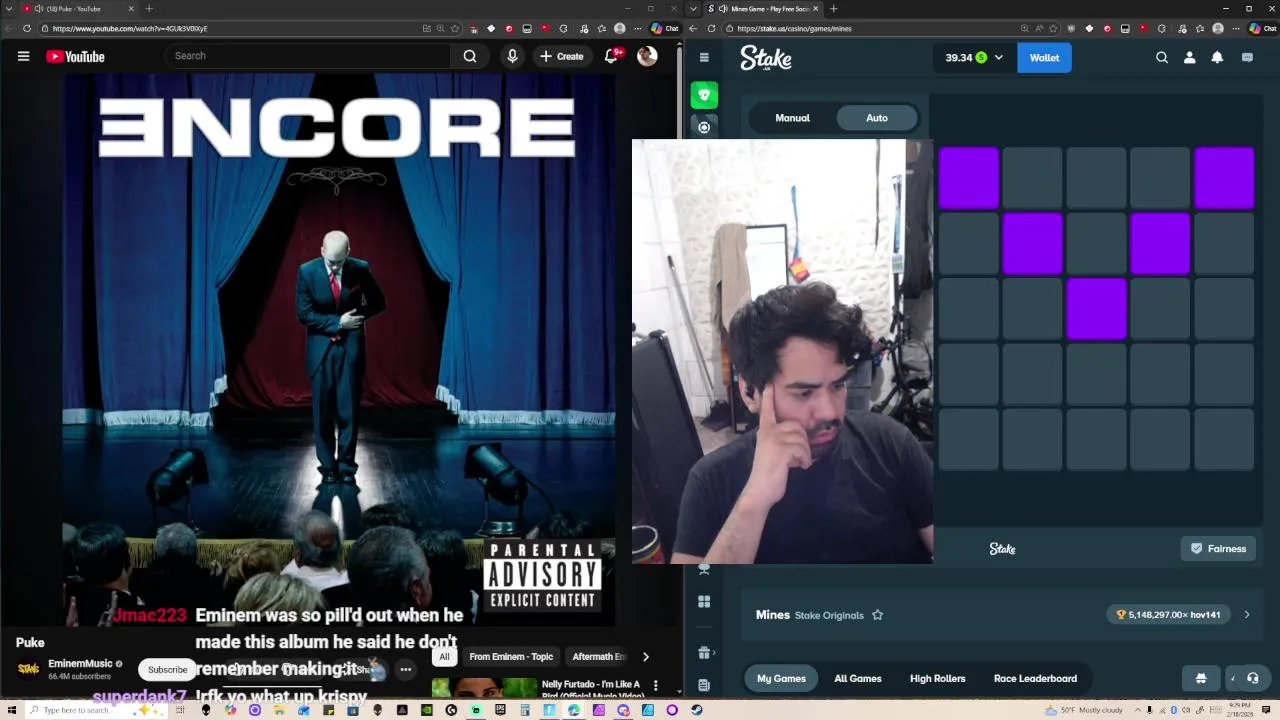Switch the Mines game to Auto mode

pyautogui.click(x=877, y=118)
